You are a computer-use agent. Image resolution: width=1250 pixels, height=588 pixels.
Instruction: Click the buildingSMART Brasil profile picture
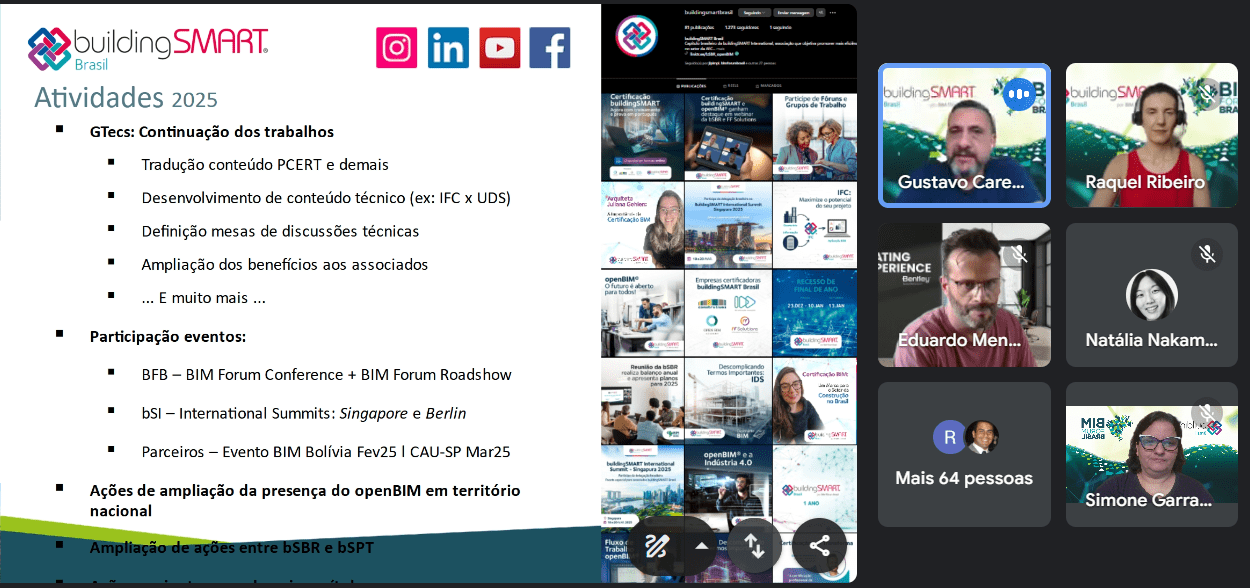pyautogui.click(x=636, y=35)
